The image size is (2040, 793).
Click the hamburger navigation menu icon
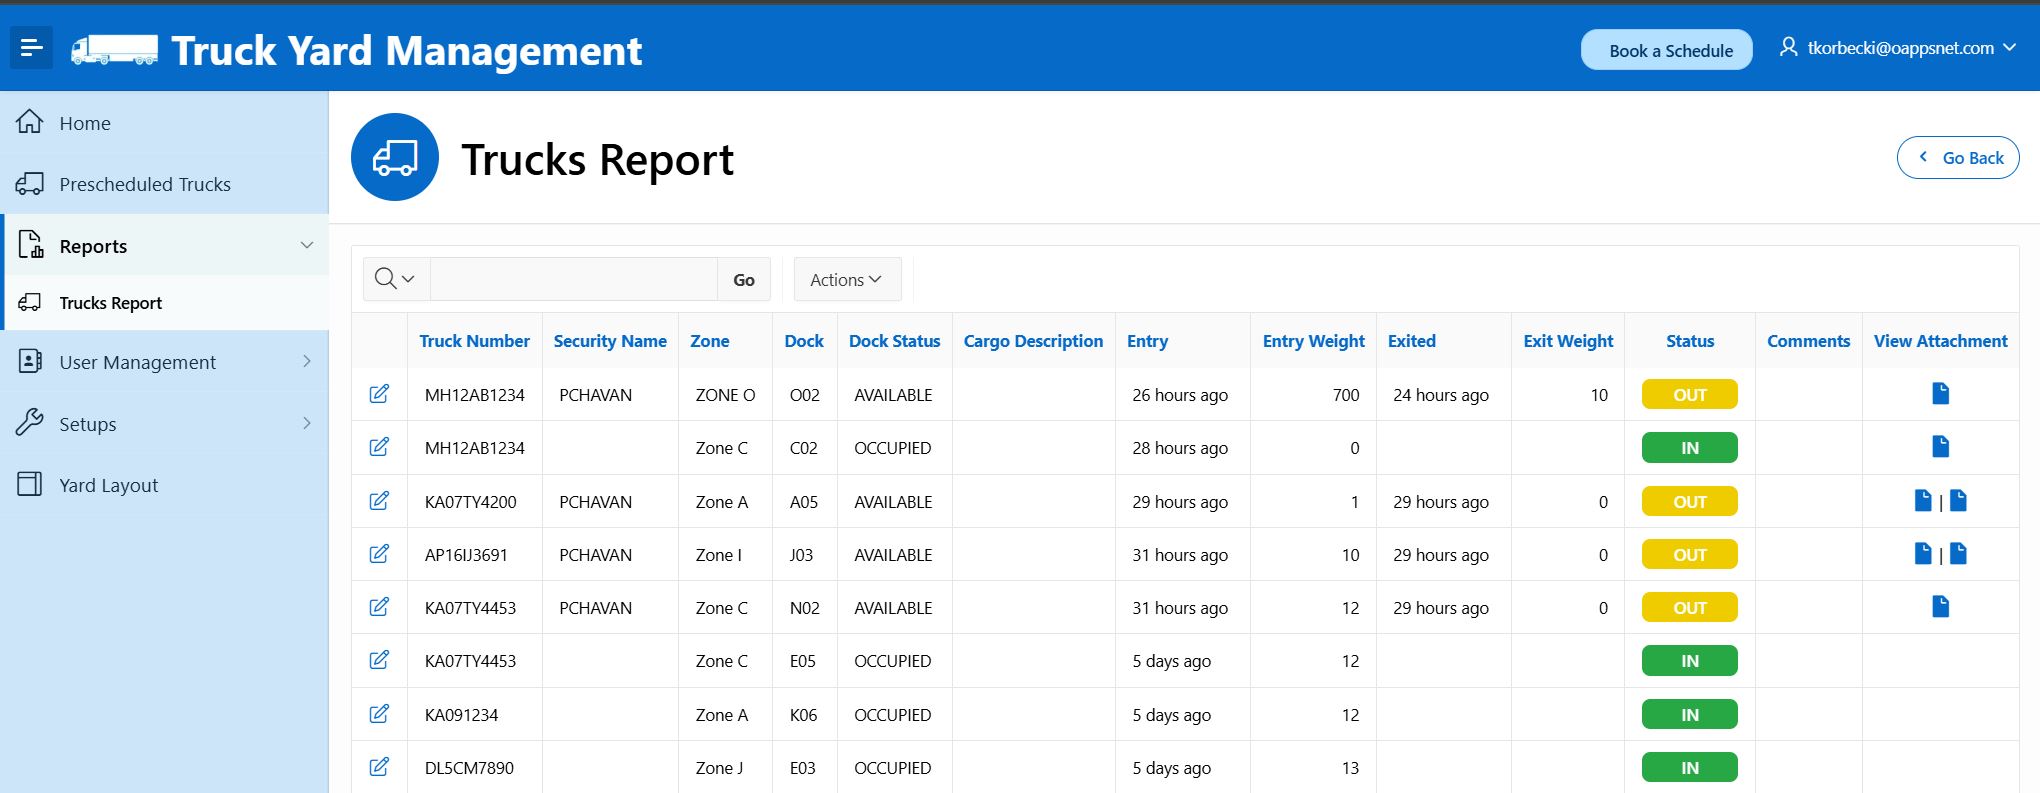point(31,48)
